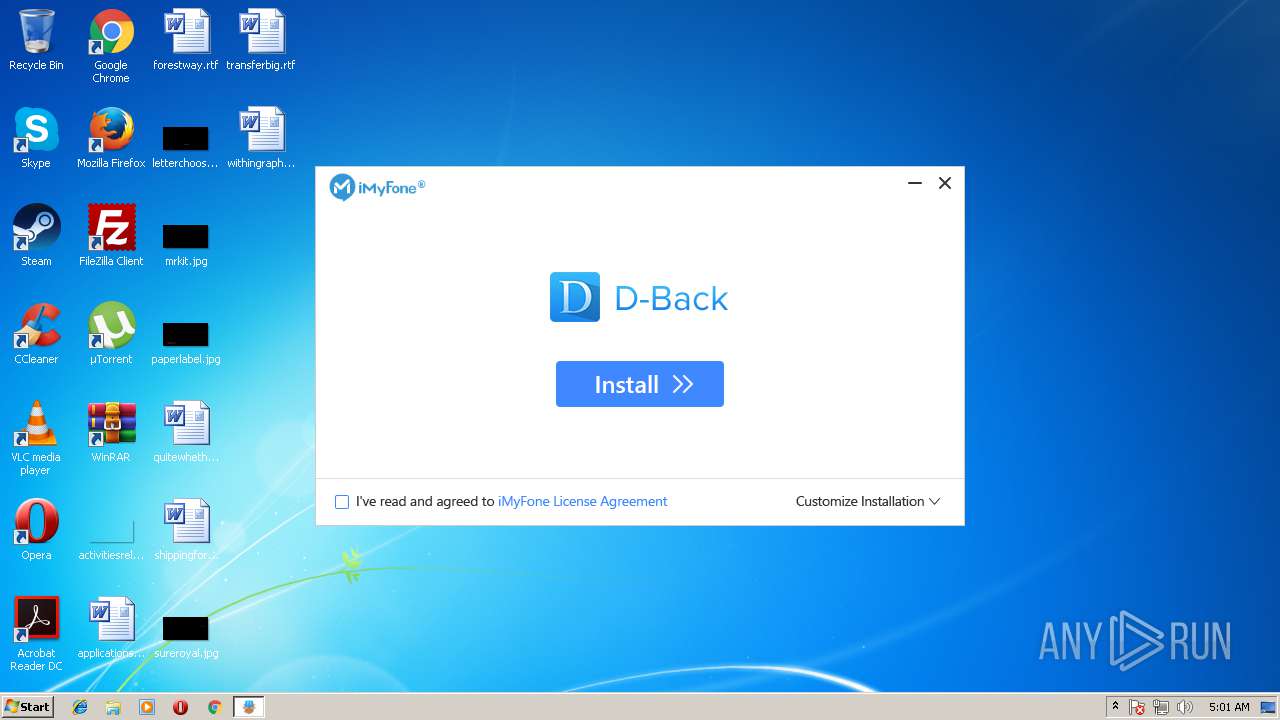1280x720 pixels.
Task: Select the sureroyal.jpg file
Action: click(186, 639)
